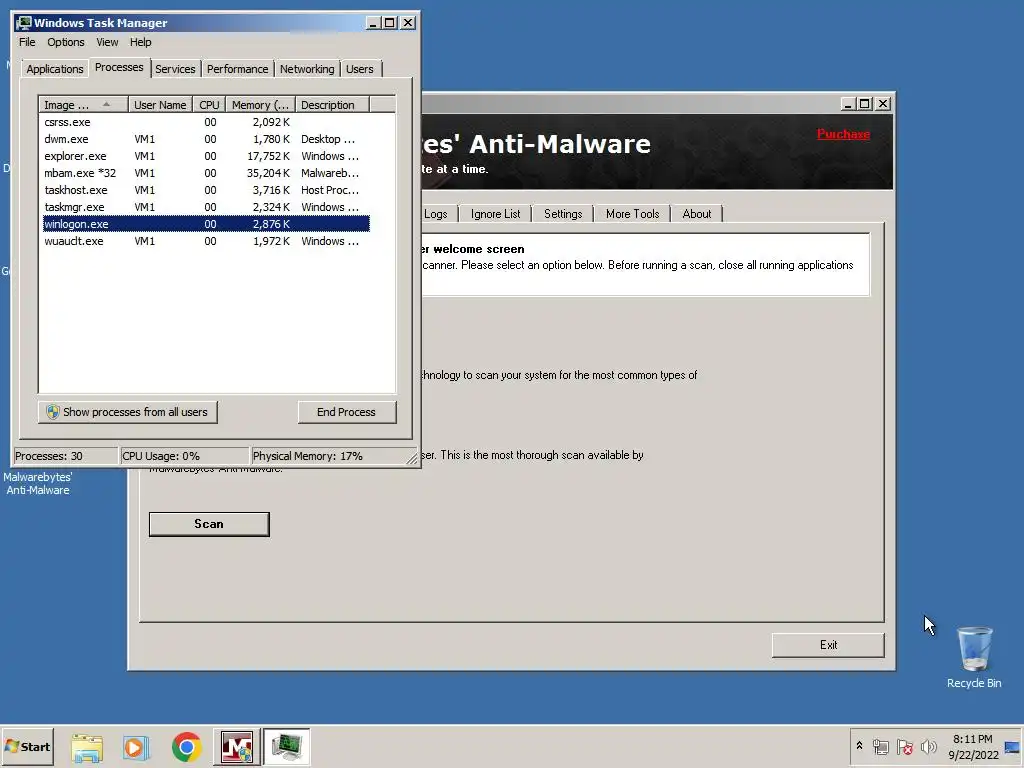Screen dimensions: 1024x768
Task: Select the winlogon.exe process row
Action: [206, 224]
